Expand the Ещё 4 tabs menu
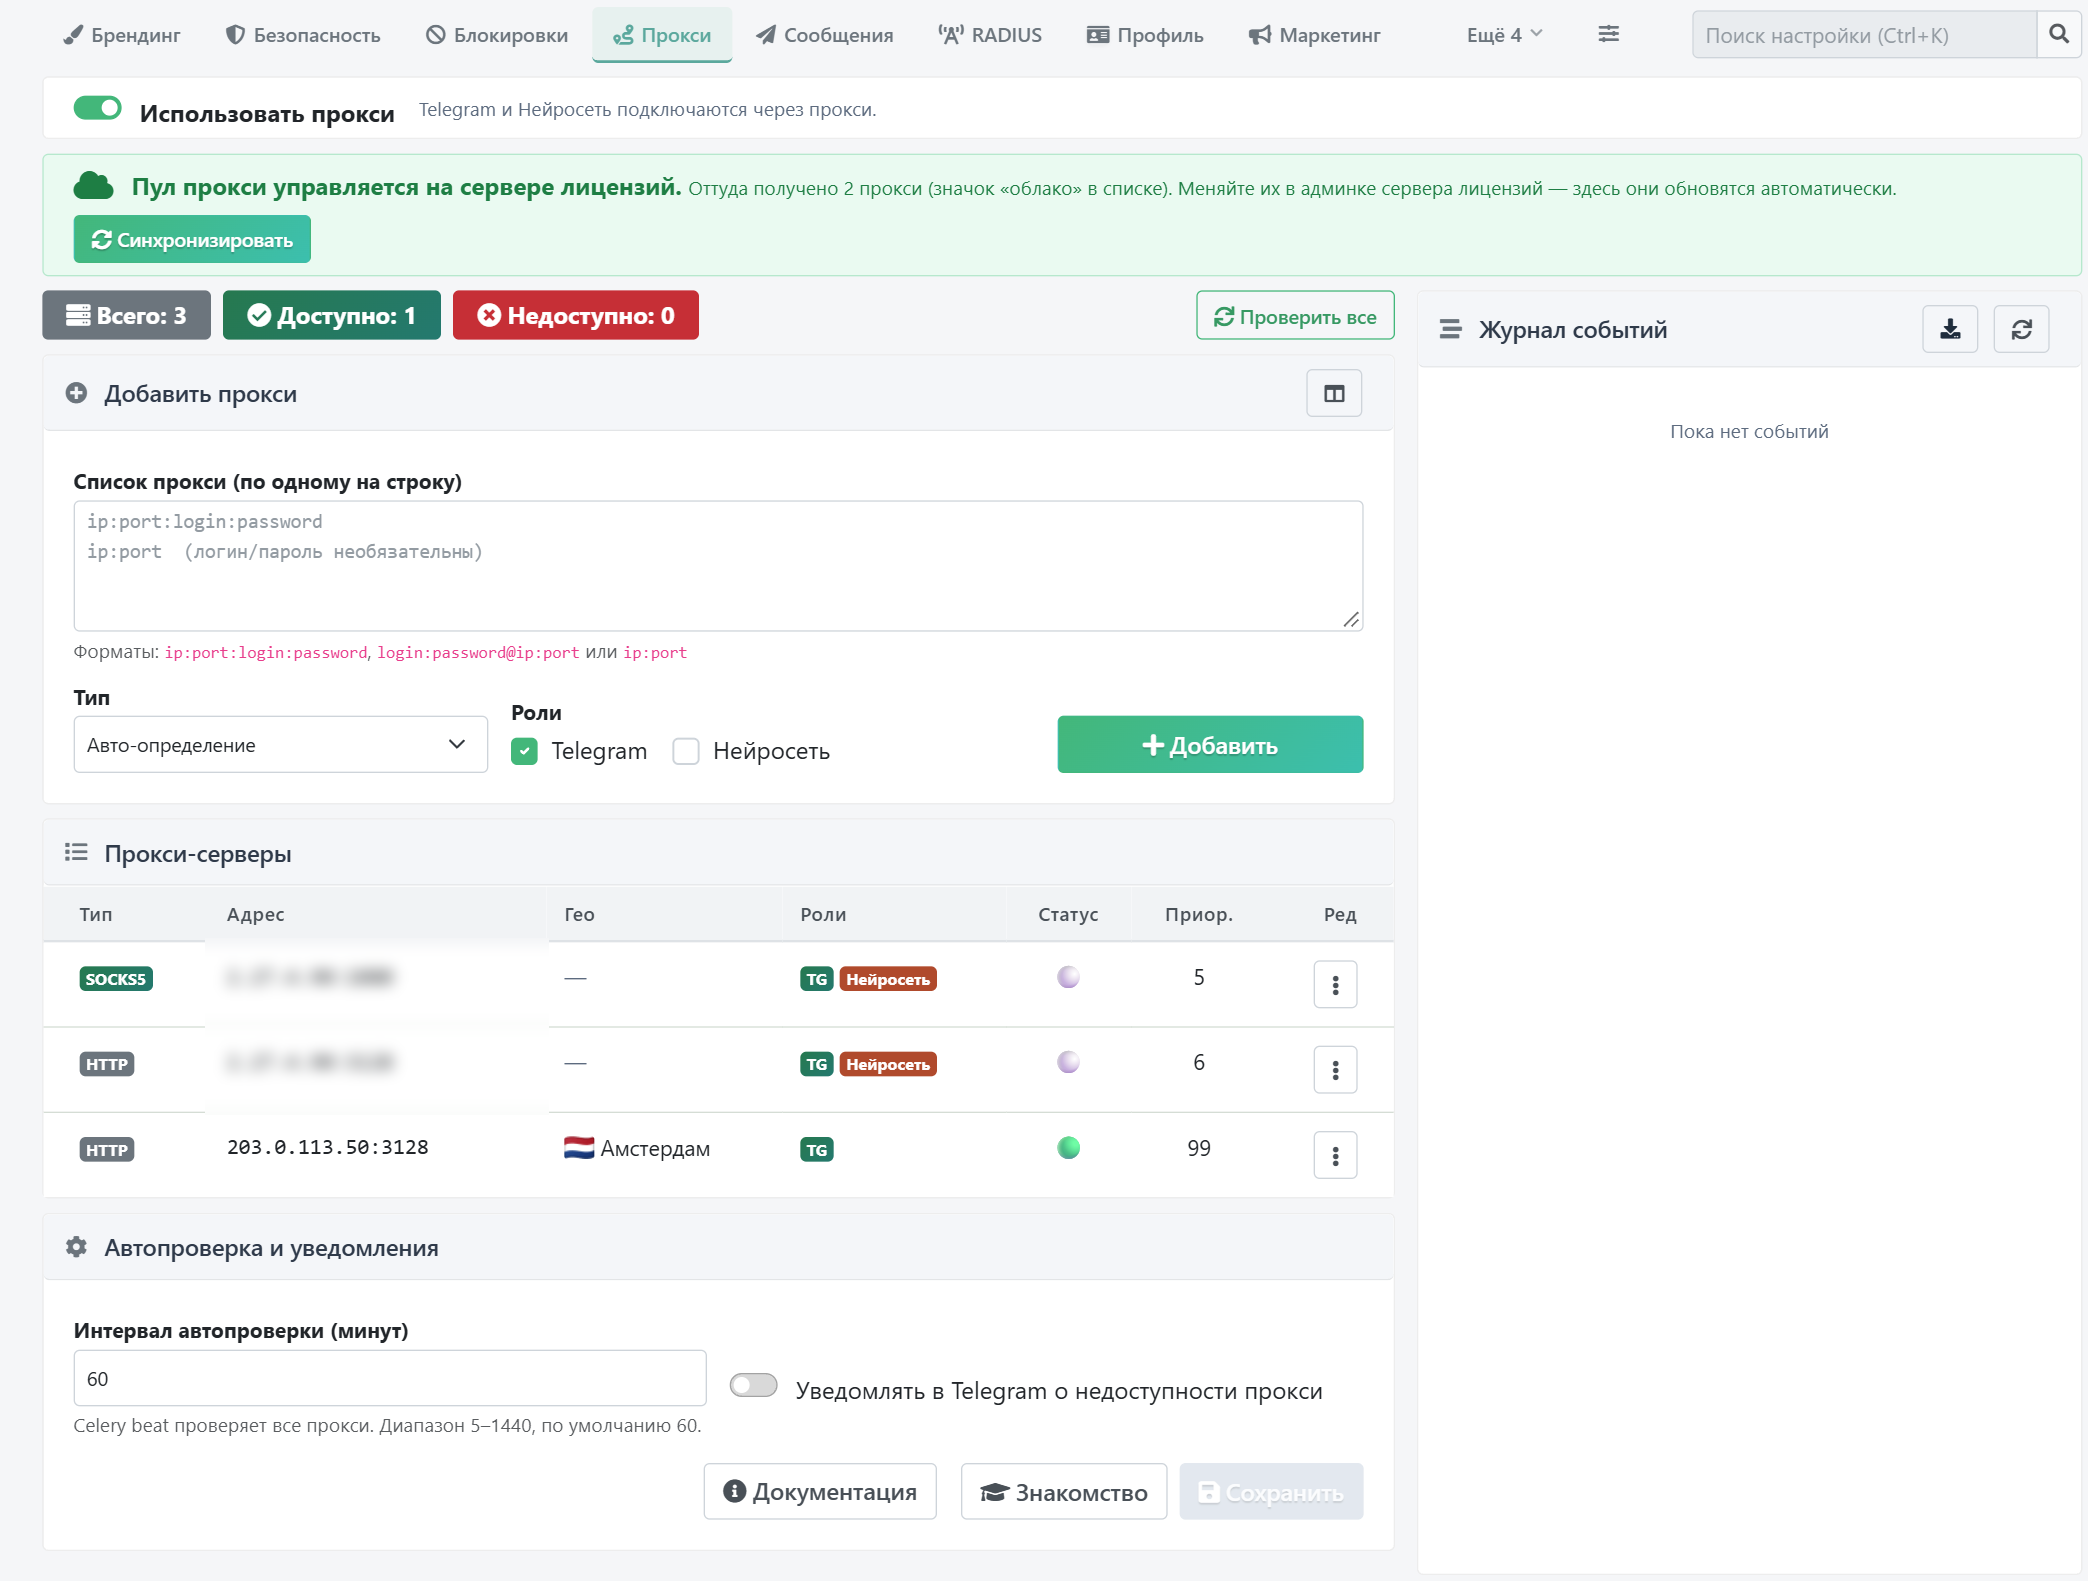Image resolution: width=2088 pixels, height=1581 pixels. tap(1504, 35)
